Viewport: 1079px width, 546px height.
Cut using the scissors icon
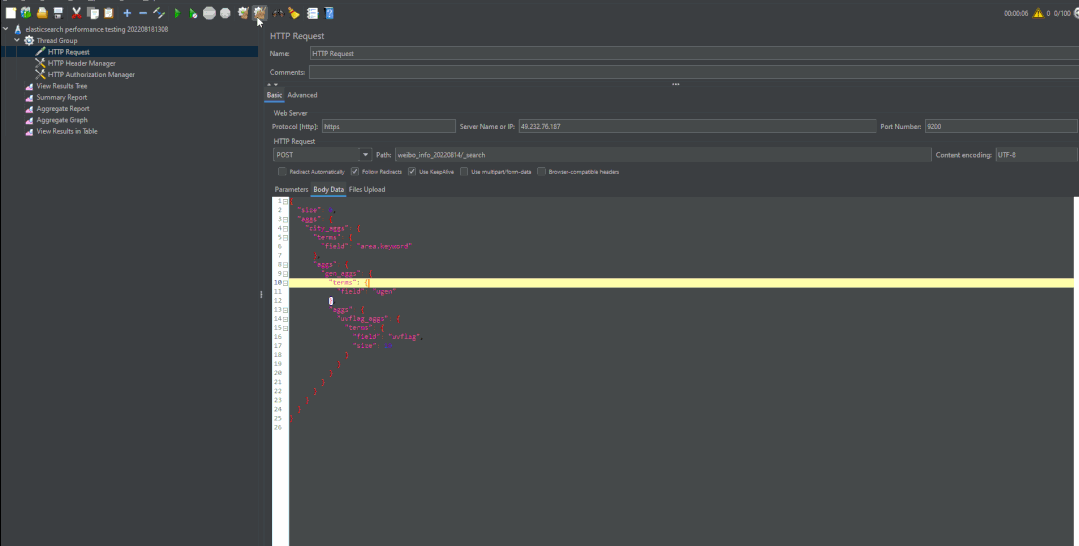tap(76, 13)
